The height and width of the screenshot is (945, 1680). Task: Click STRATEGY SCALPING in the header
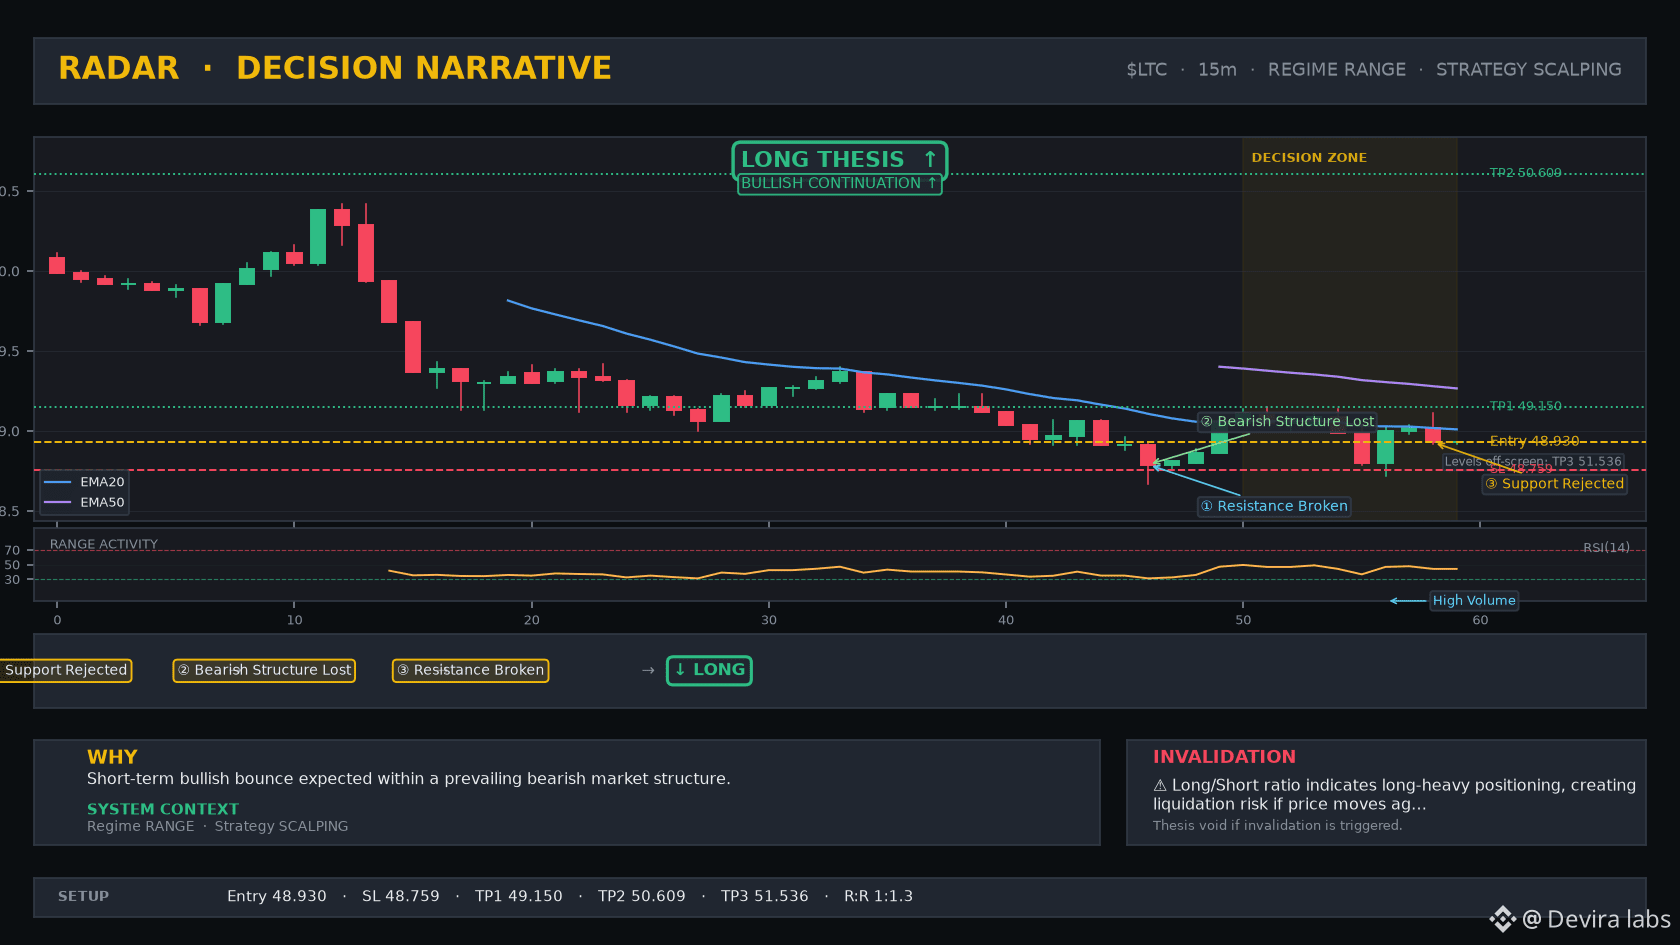click(x=1528, y=70)
